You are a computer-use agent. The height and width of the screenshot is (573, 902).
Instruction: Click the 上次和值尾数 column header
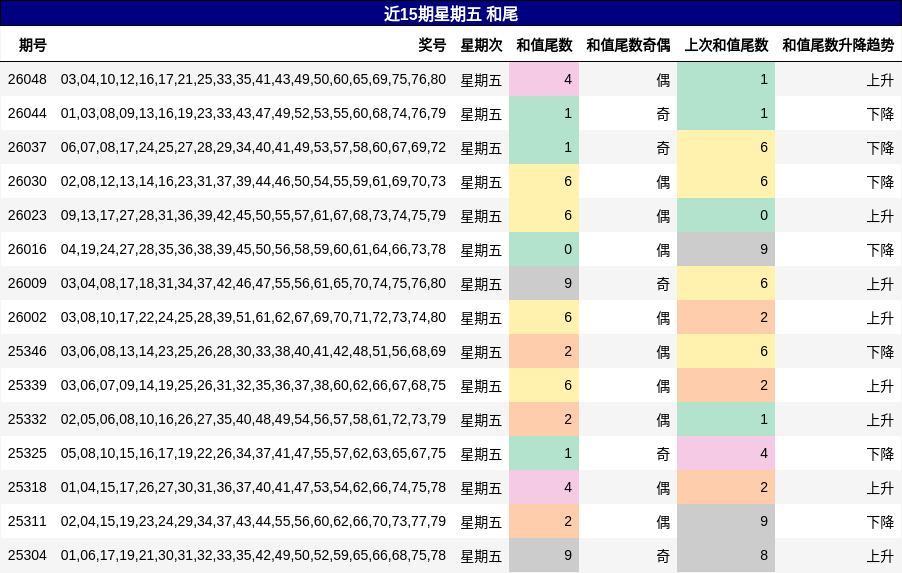tap(726, 45)
